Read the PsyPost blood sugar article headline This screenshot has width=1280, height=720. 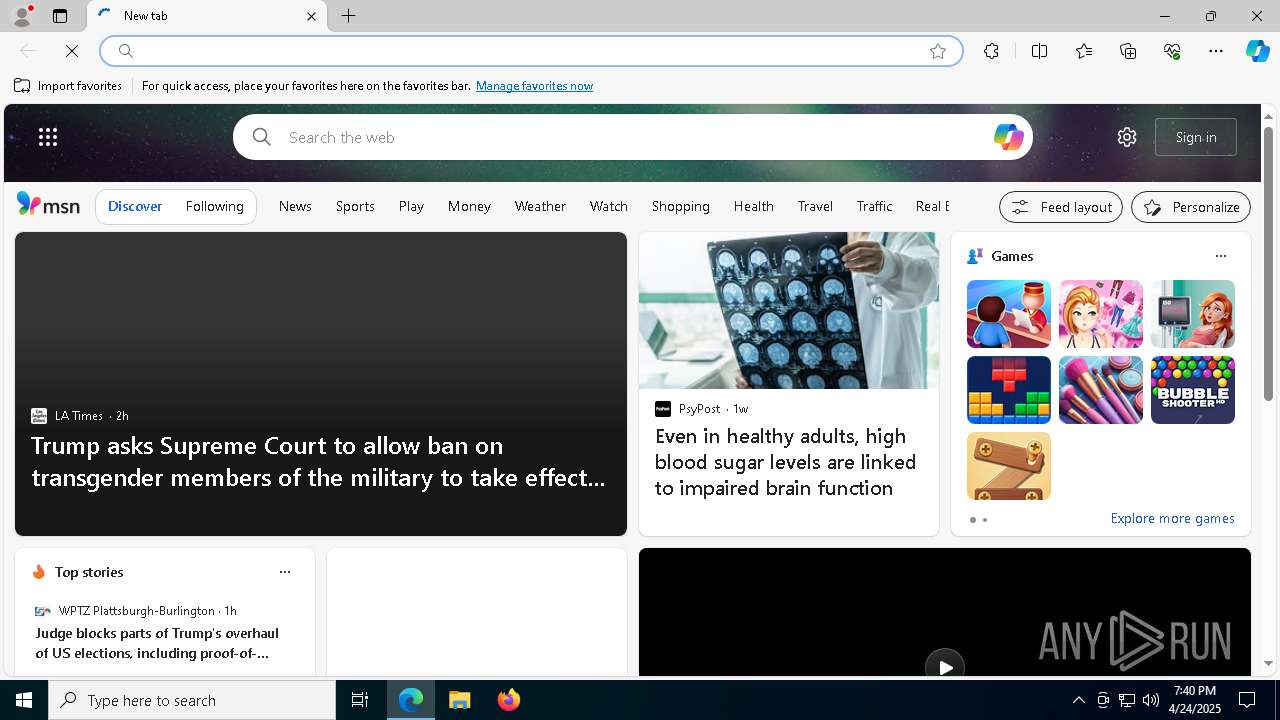pyautogui.click(x=785, y=462)
